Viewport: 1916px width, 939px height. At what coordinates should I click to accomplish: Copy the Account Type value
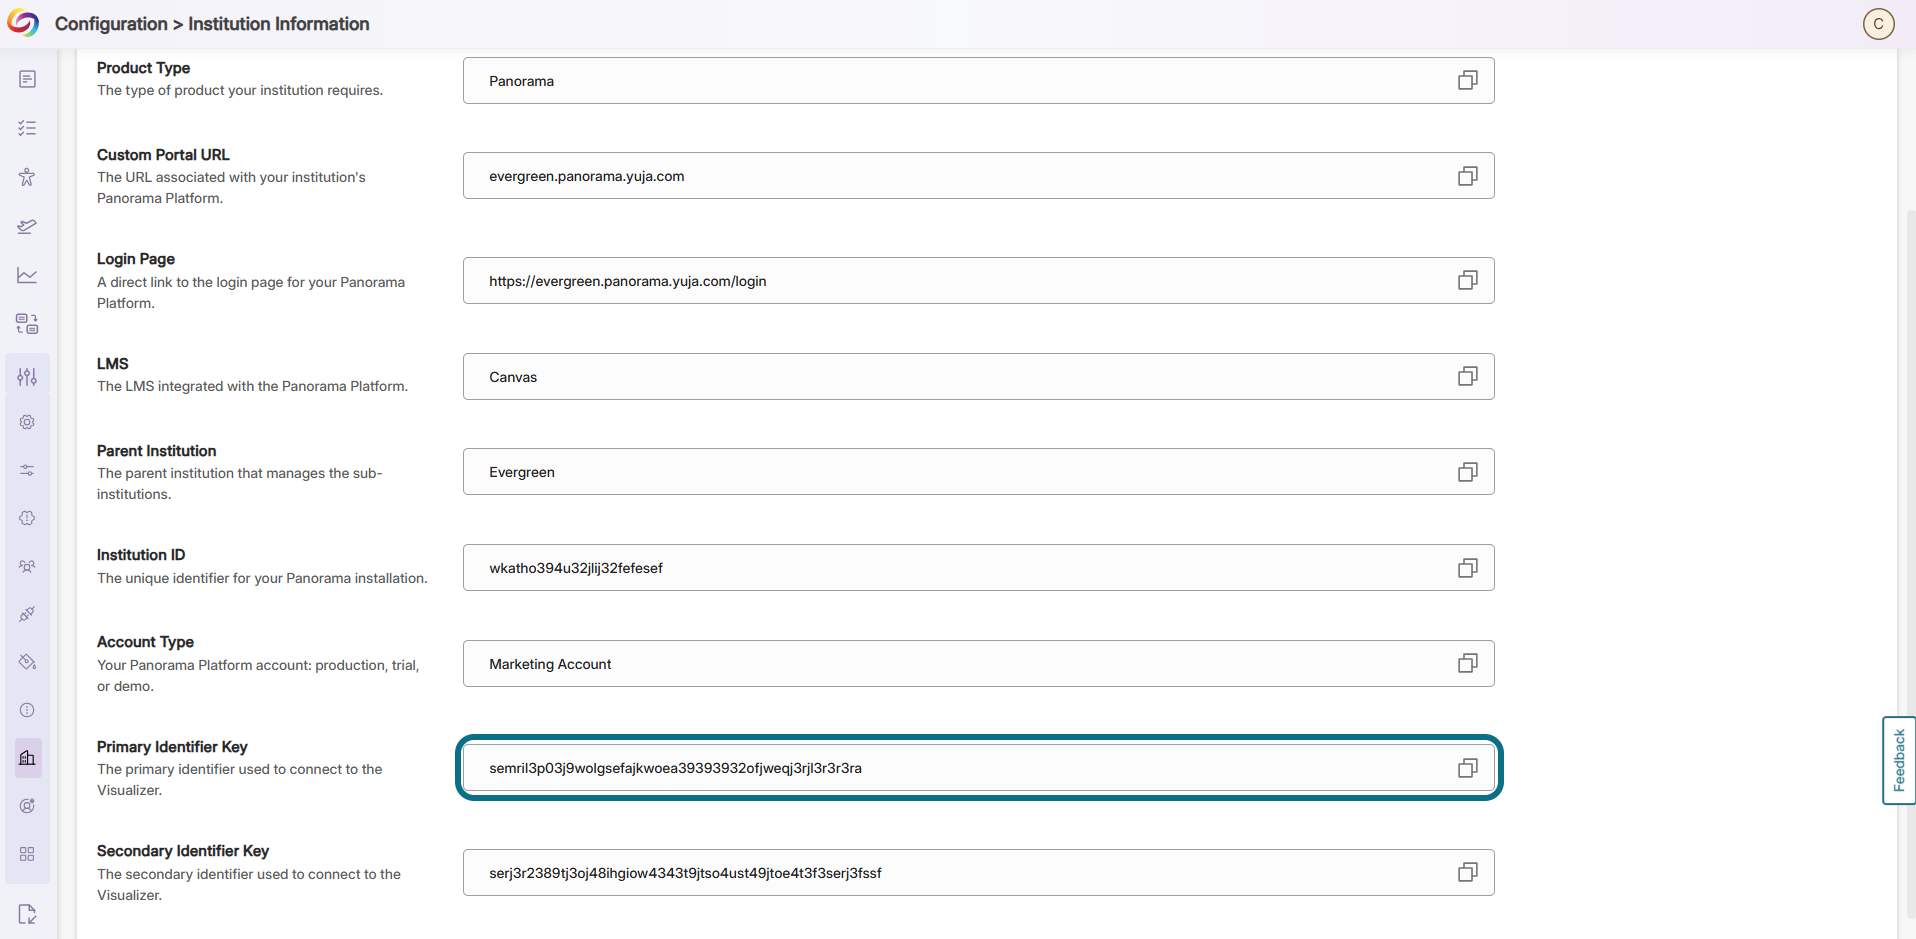[x=1467, y=663]
